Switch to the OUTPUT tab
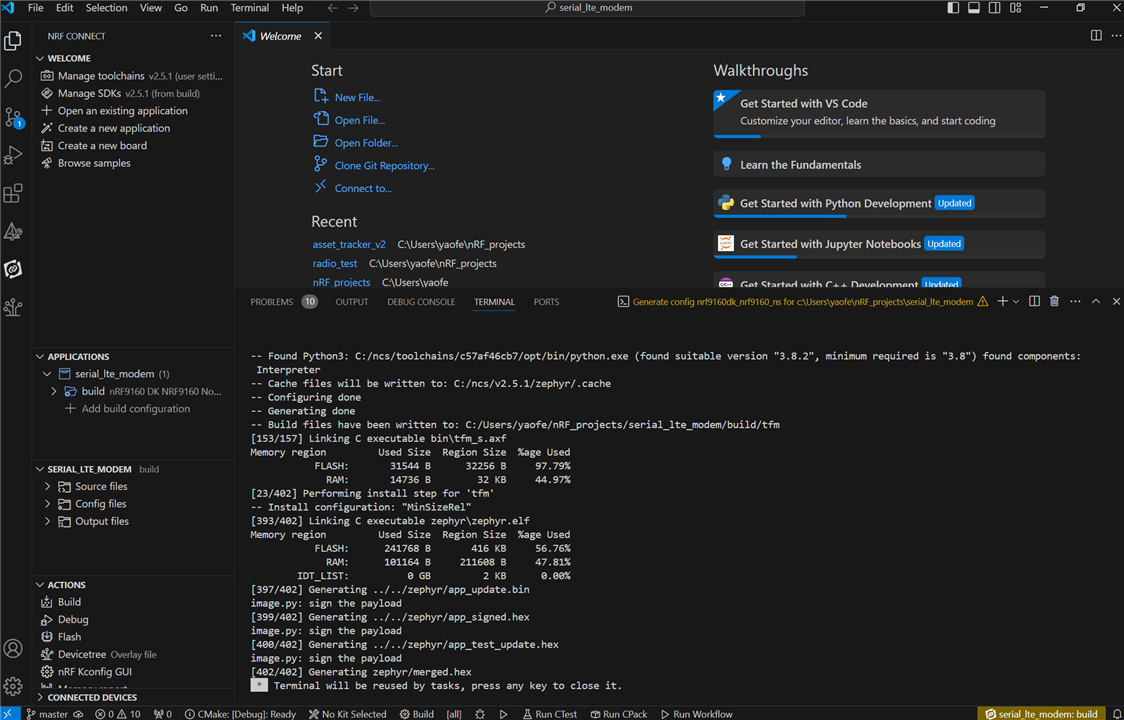 (x=352, y=302)
